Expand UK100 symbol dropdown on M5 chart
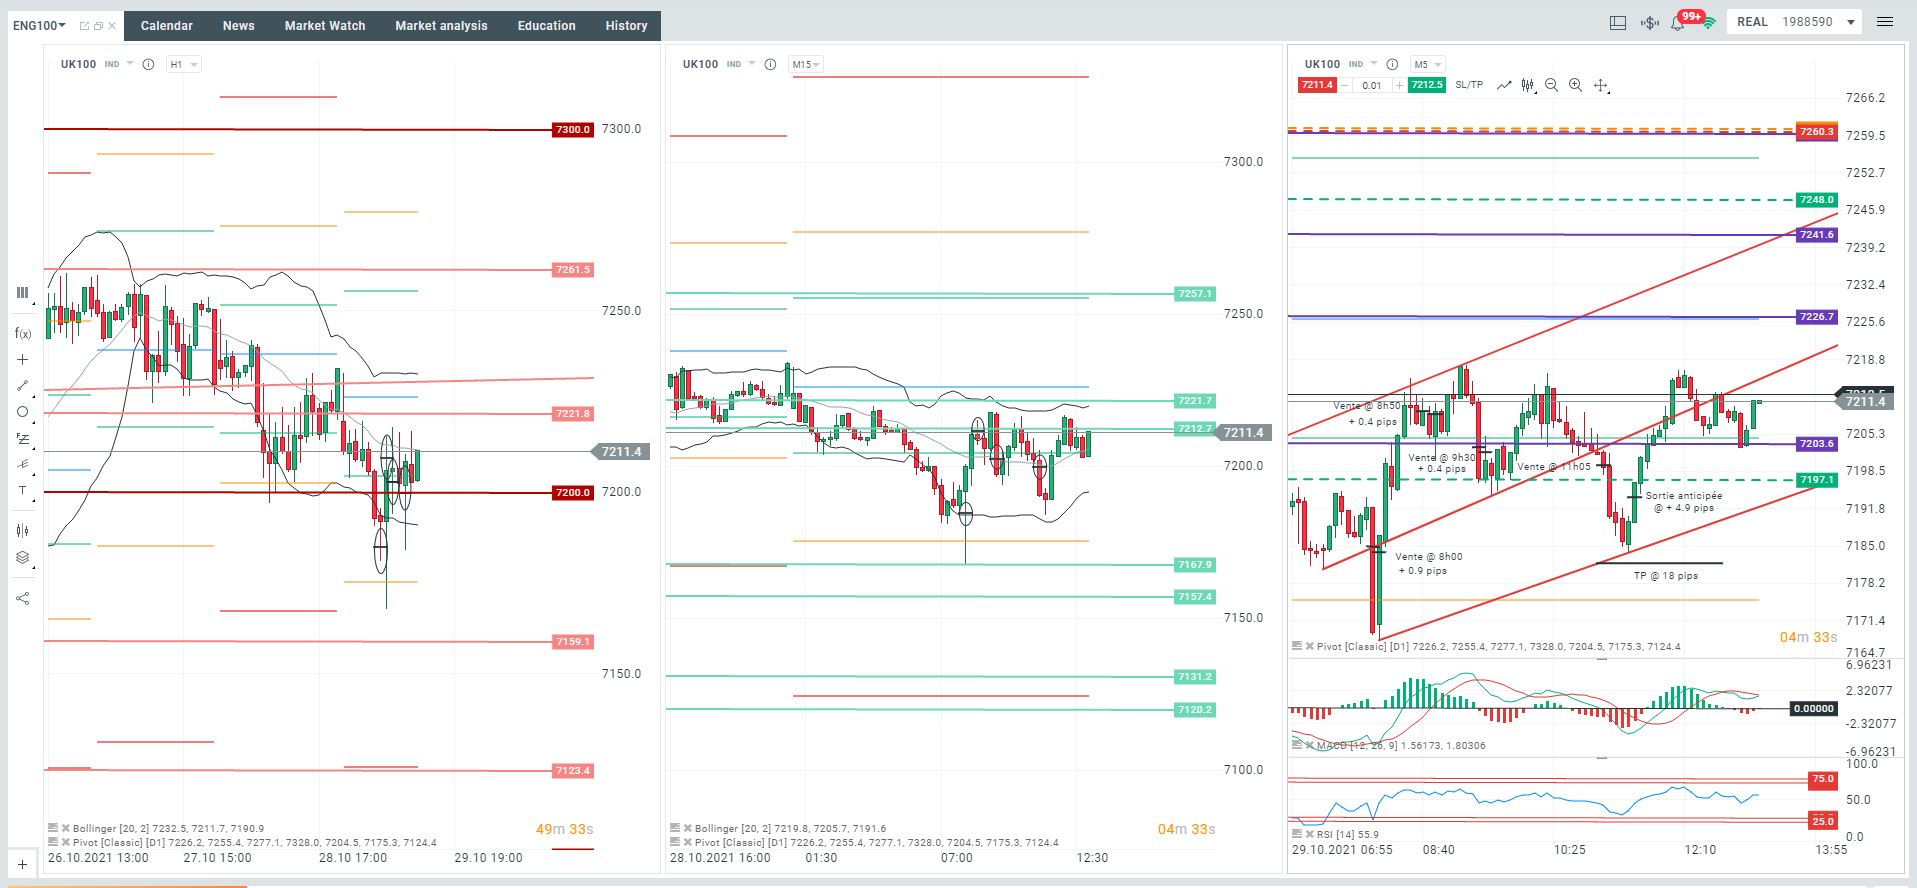Image resolution: width=1917 pixels, height=888 pixels. (1374, 64)
